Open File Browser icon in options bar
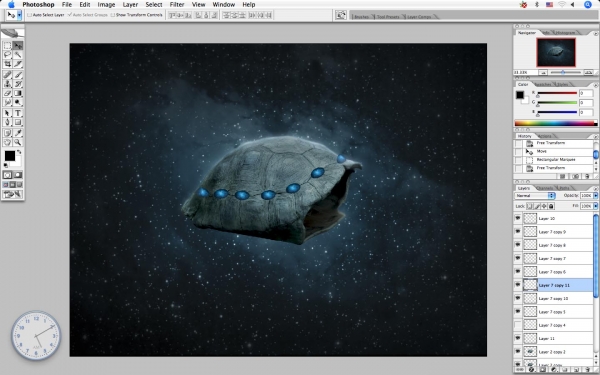 [x=341, y=15]
